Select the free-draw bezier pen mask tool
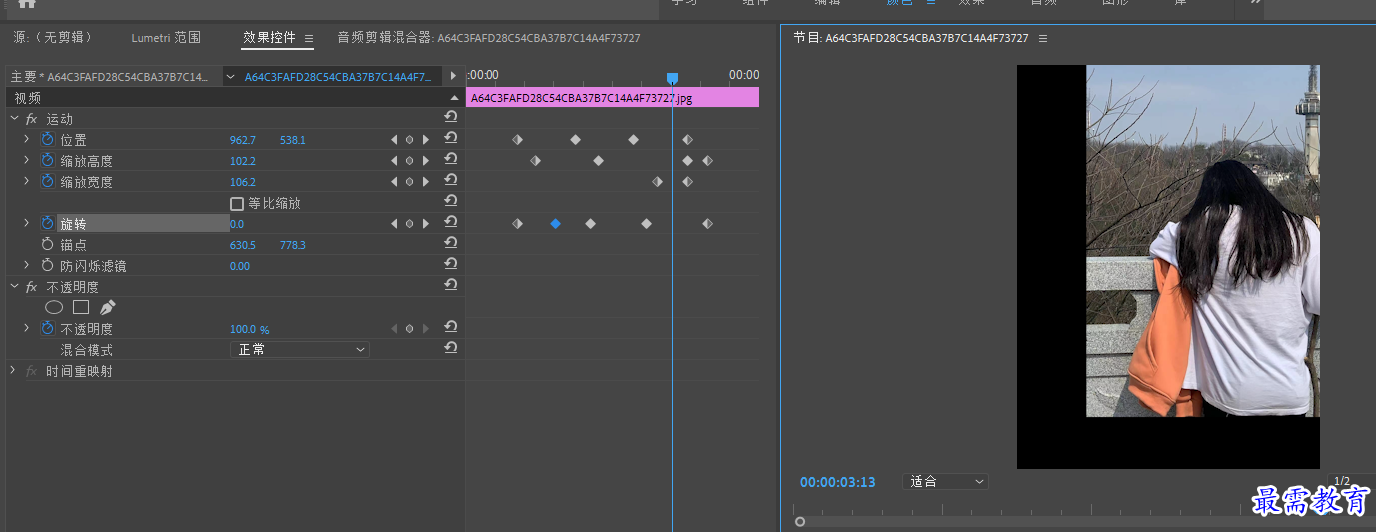Screen dimensions: 1376x532 pos(108,308)
